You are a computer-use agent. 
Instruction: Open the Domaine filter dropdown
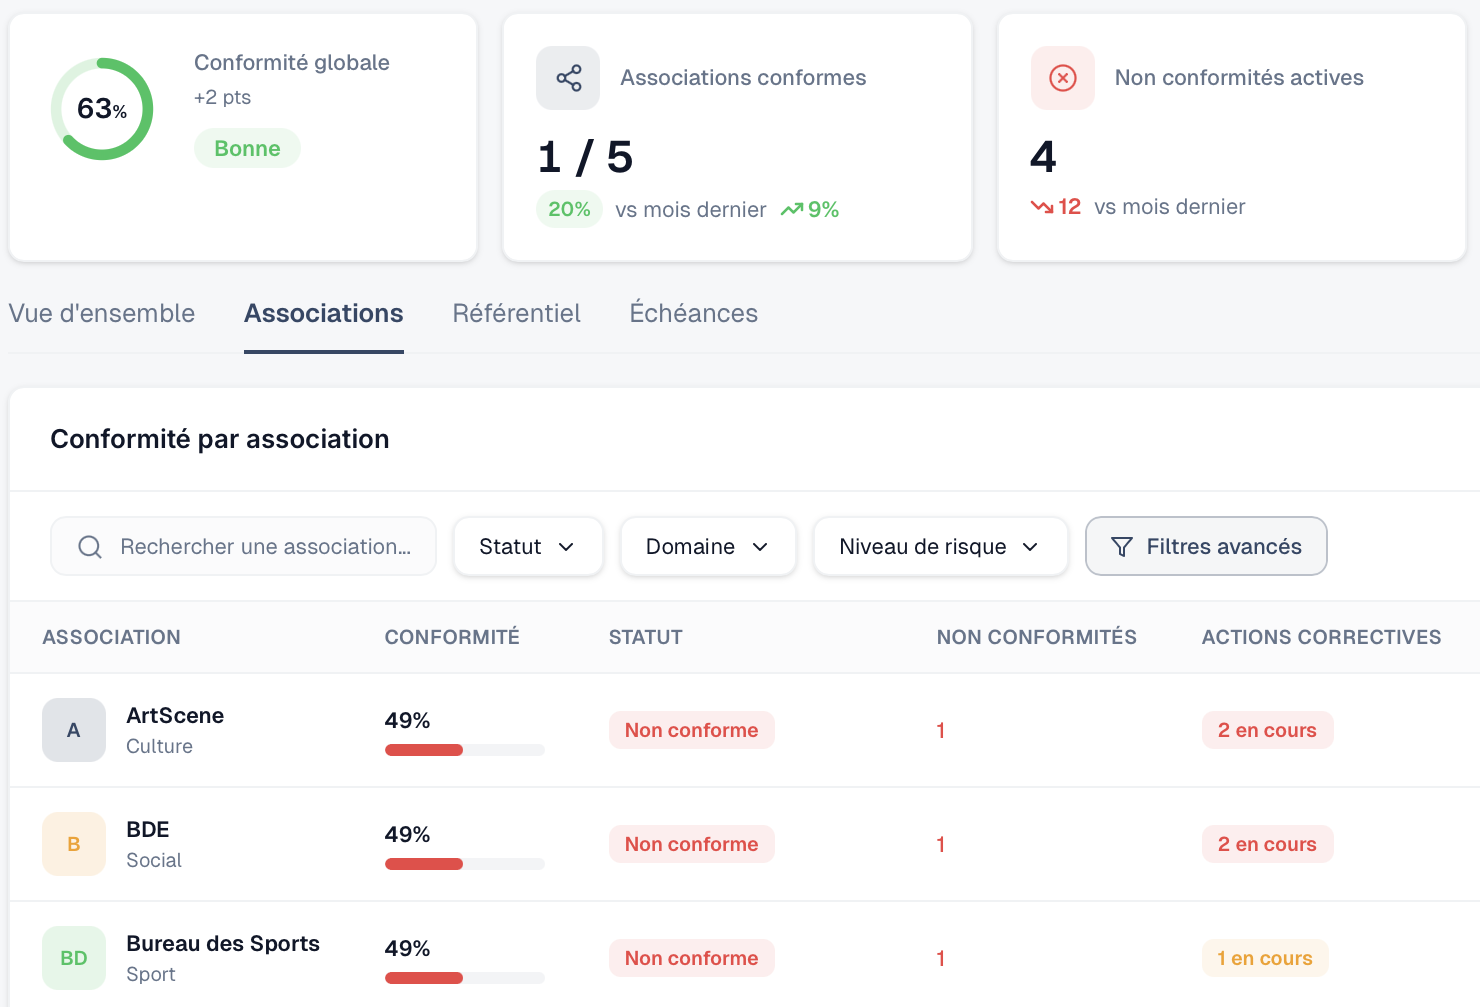tap(708, 546)
